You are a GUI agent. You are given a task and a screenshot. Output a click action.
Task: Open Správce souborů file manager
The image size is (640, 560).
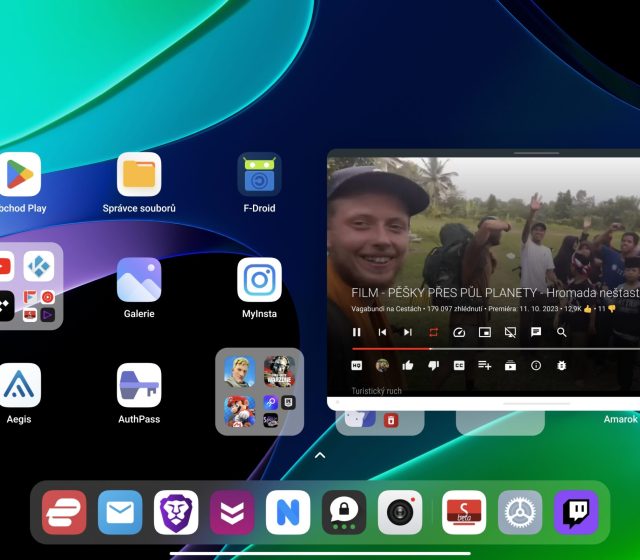click(139, 175)
